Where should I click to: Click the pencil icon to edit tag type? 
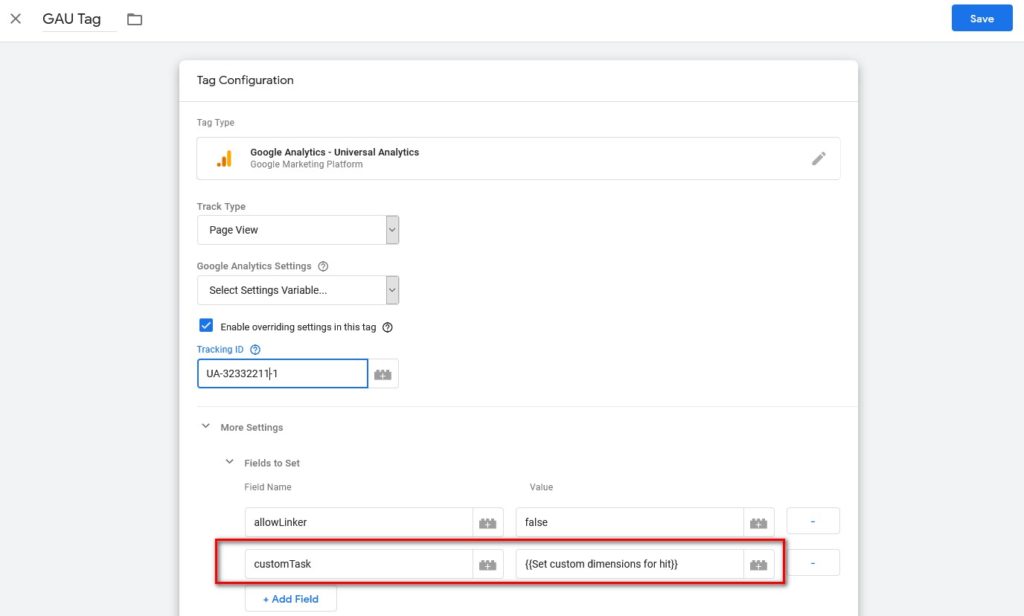pos(818,158)
